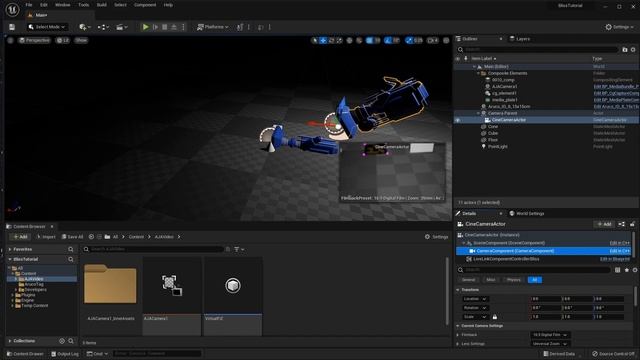Click the Unreal Engine logo icon
This screenshot has height=360, width=640.
tap(12, 9)
